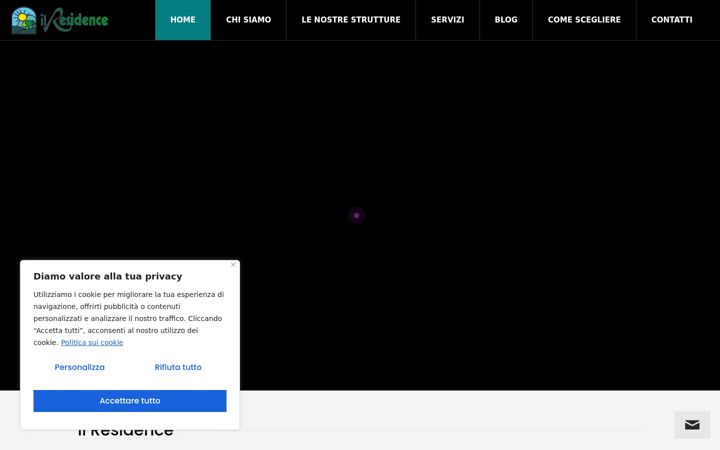This screenshot has height=450, width=720.
Task: Click the Il Residence logo
Action: click(60, 20)
